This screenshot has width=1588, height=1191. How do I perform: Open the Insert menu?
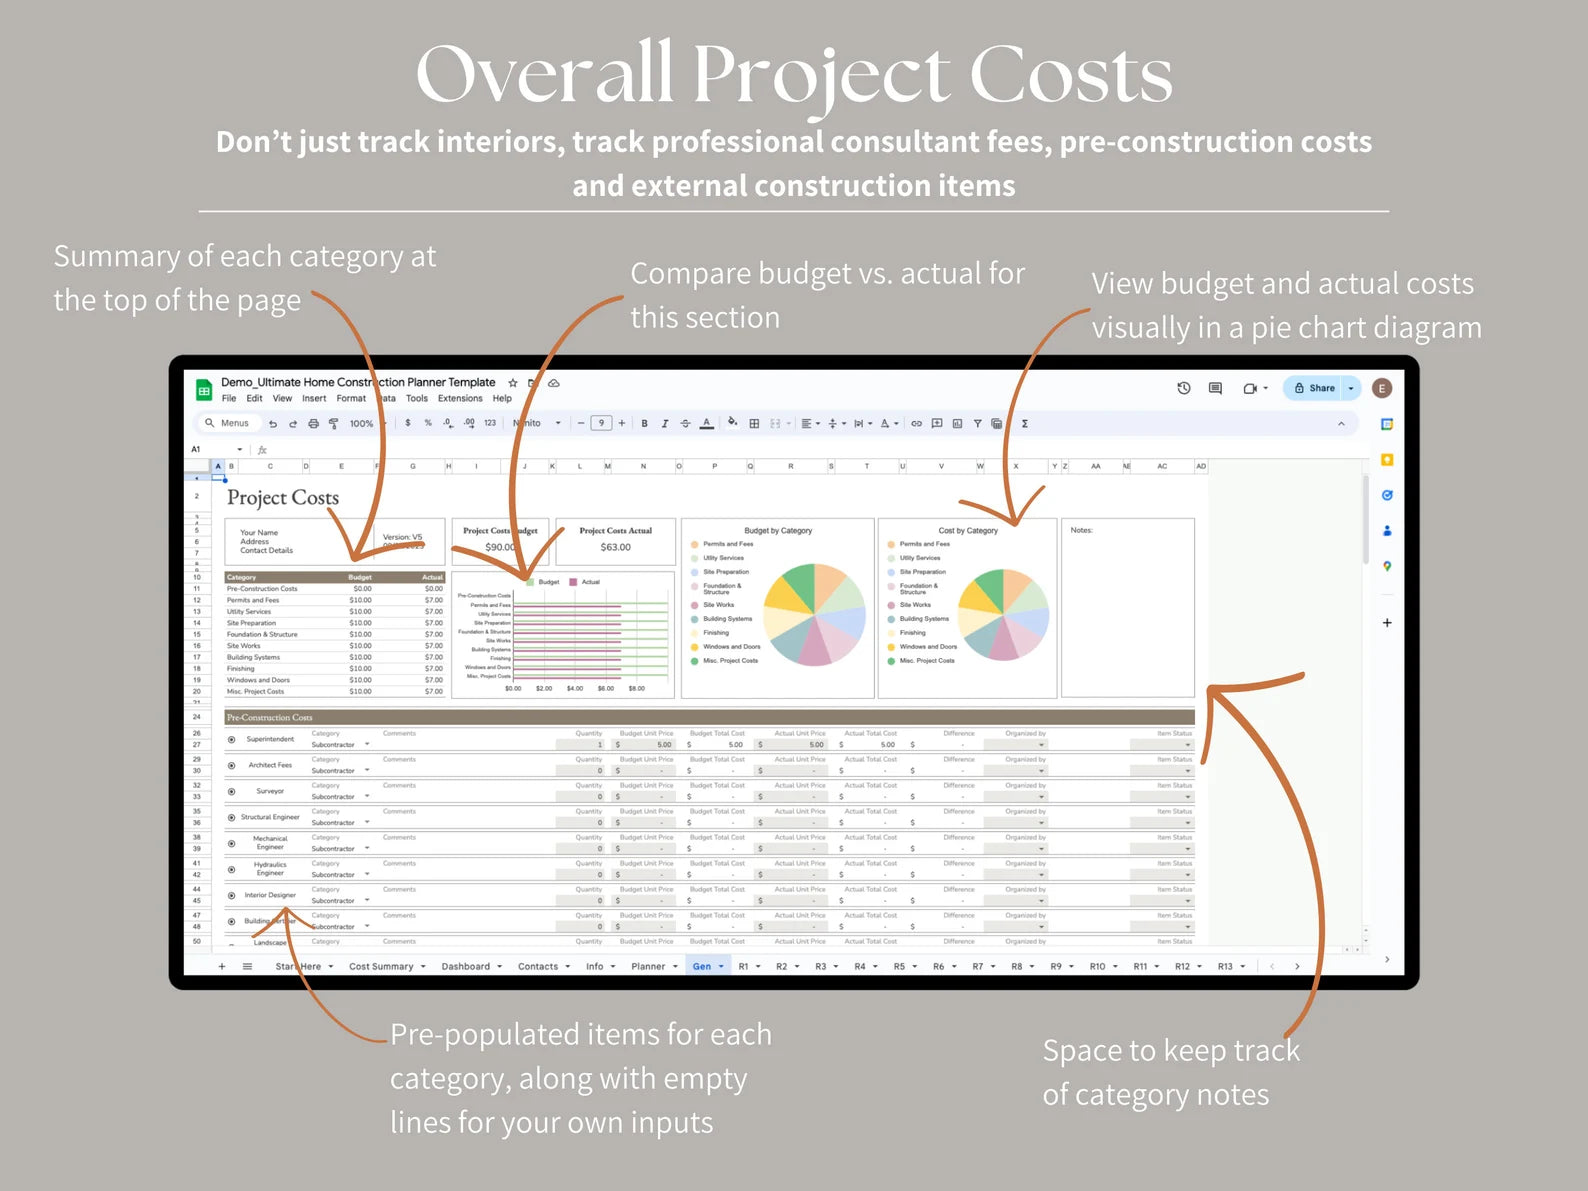pyautogui.click(x=314, y=398)
